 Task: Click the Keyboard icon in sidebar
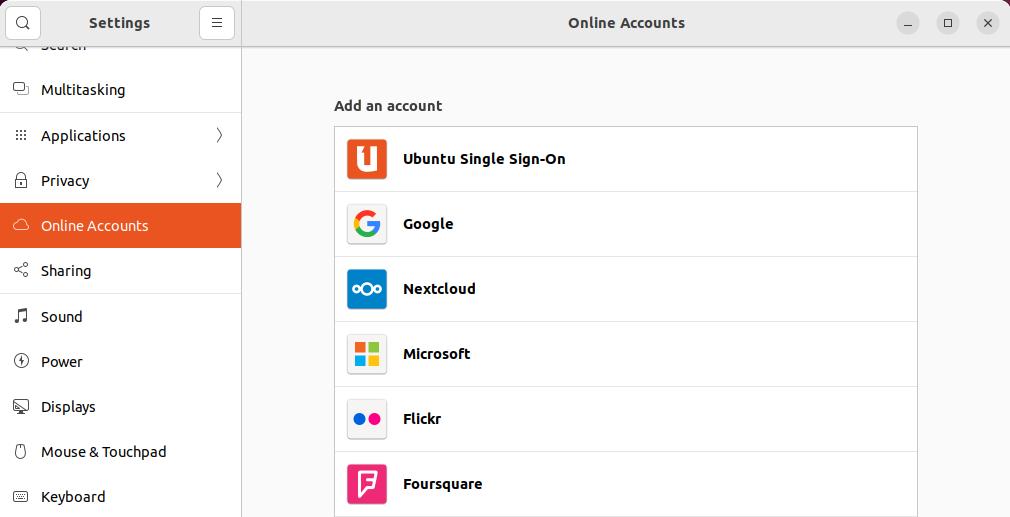click(x=21, y=496)
